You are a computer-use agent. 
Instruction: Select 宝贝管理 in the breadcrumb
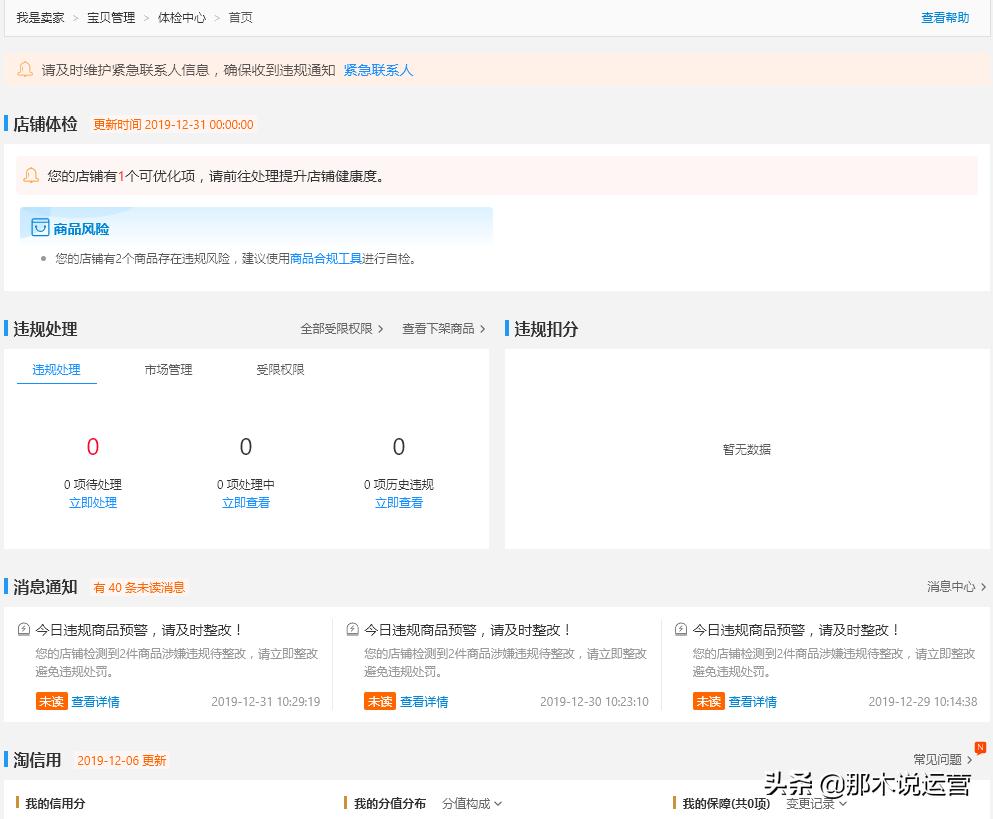110,17
